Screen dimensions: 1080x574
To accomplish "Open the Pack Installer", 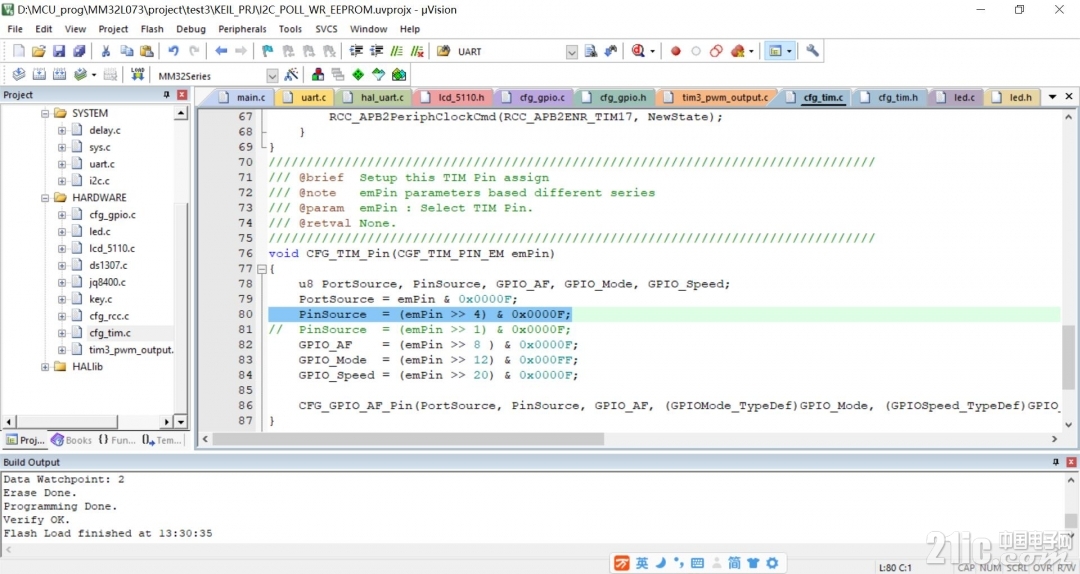I will click(399, 74).
